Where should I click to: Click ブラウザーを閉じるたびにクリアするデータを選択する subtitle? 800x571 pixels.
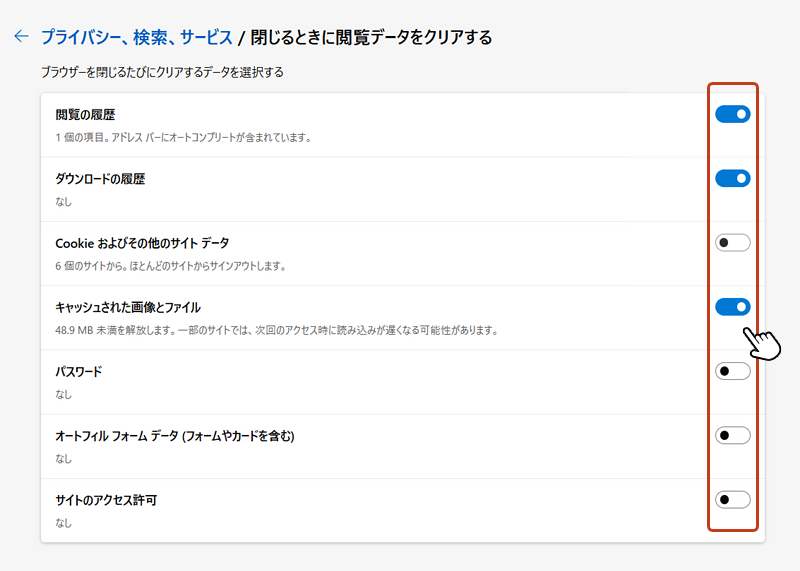162,72
